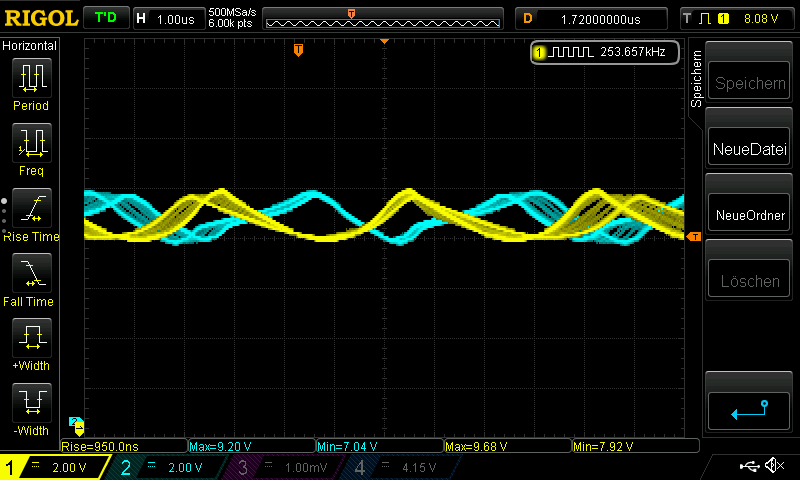
Task: Click the Min=7.04 V measurement
Action: [x=380, y=446]
